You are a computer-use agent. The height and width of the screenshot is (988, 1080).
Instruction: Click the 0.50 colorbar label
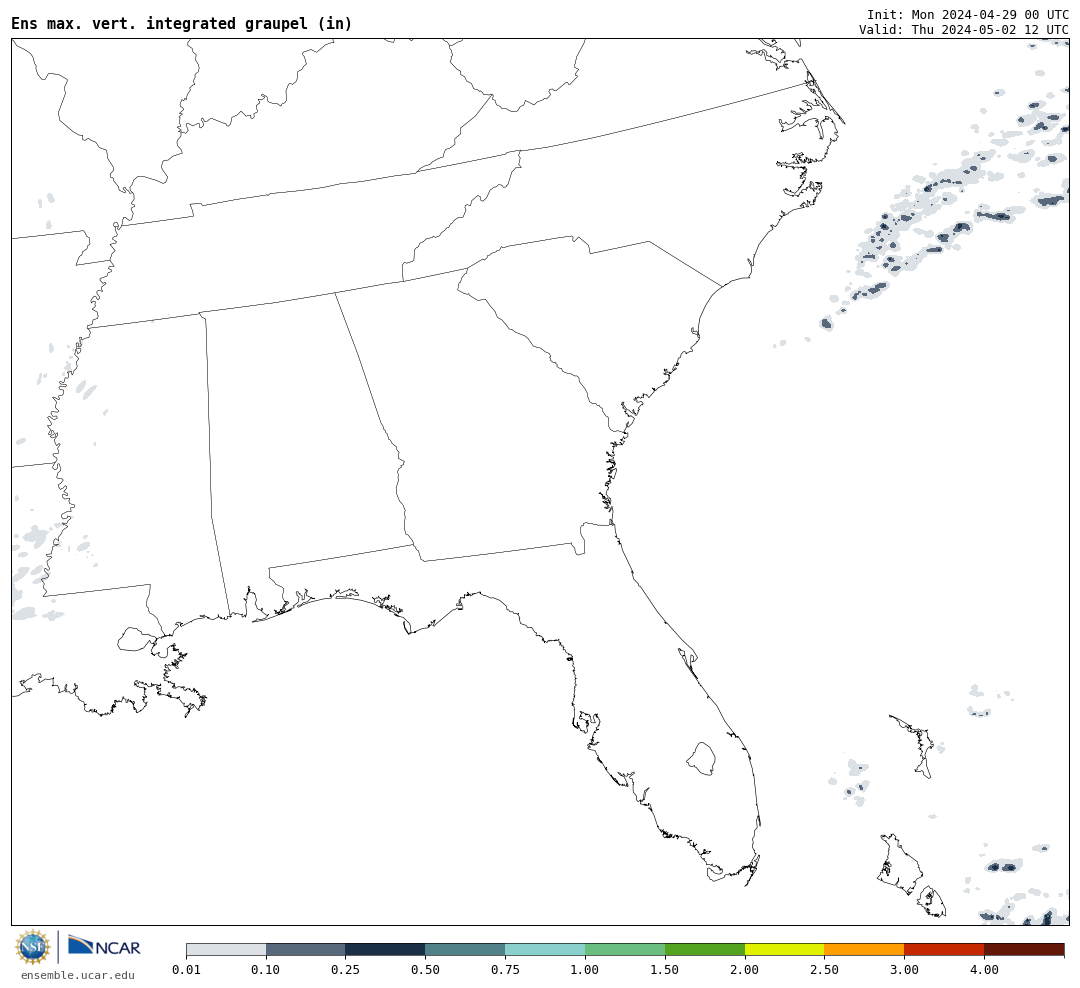point(426,970)
